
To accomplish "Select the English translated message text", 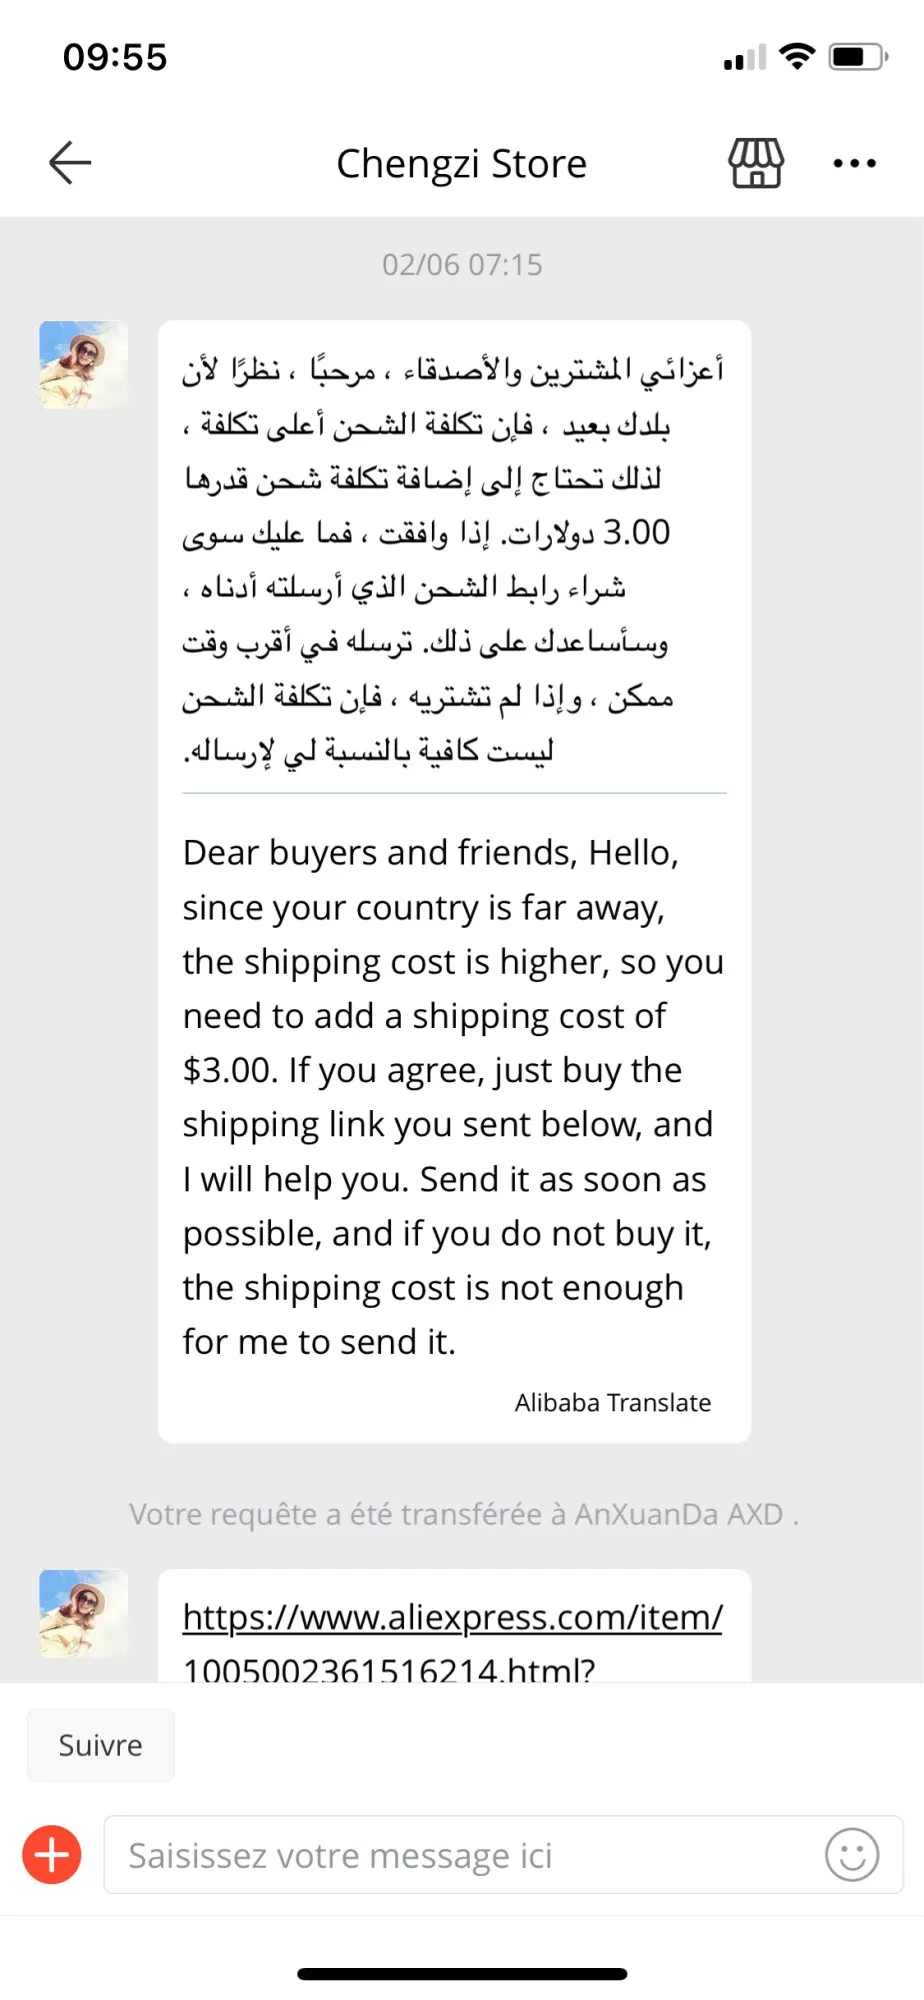I will click(x=453, y=1097).
